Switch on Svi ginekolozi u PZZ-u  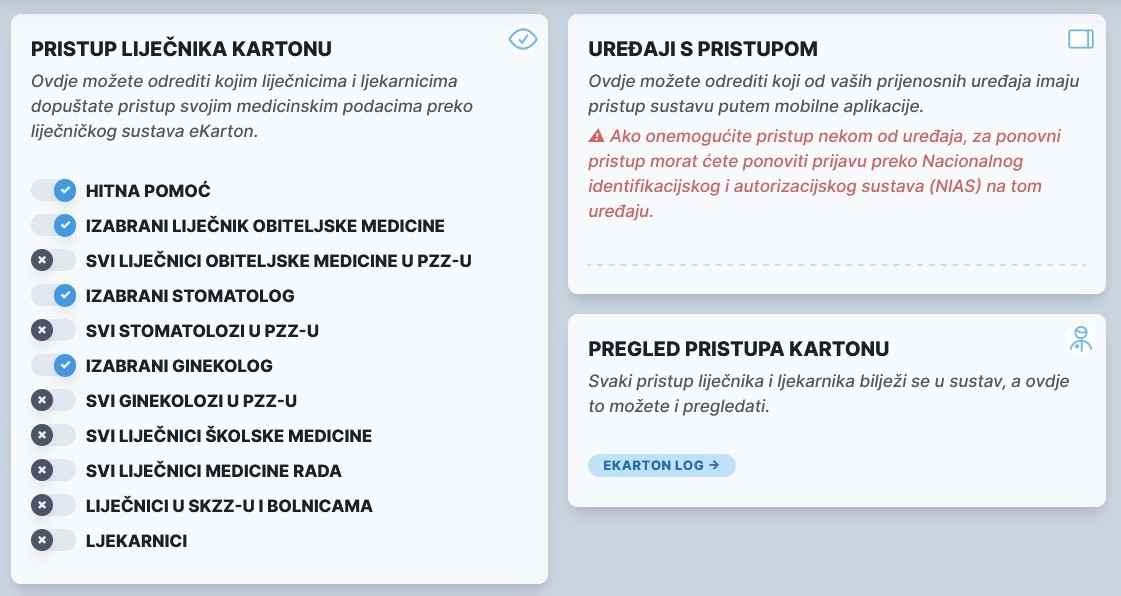[x=54, y=400]
